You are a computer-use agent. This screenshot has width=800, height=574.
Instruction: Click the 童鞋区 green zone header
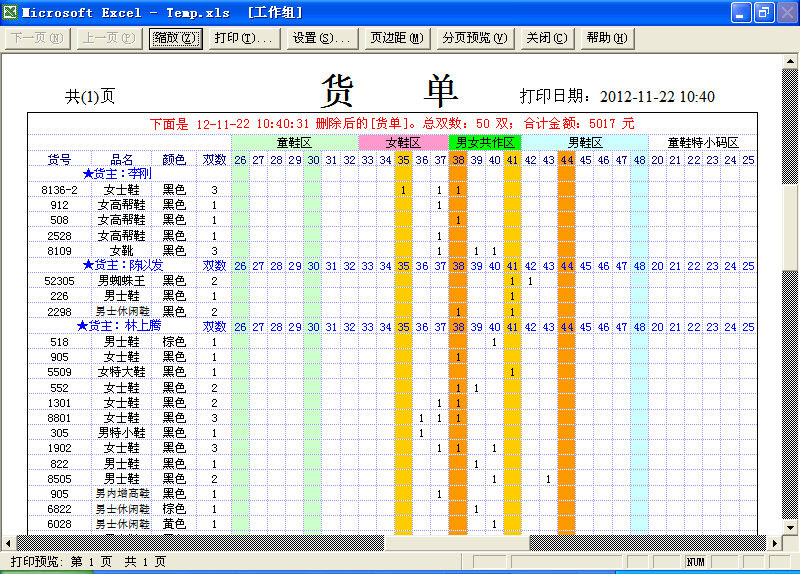tap(294, 142)
